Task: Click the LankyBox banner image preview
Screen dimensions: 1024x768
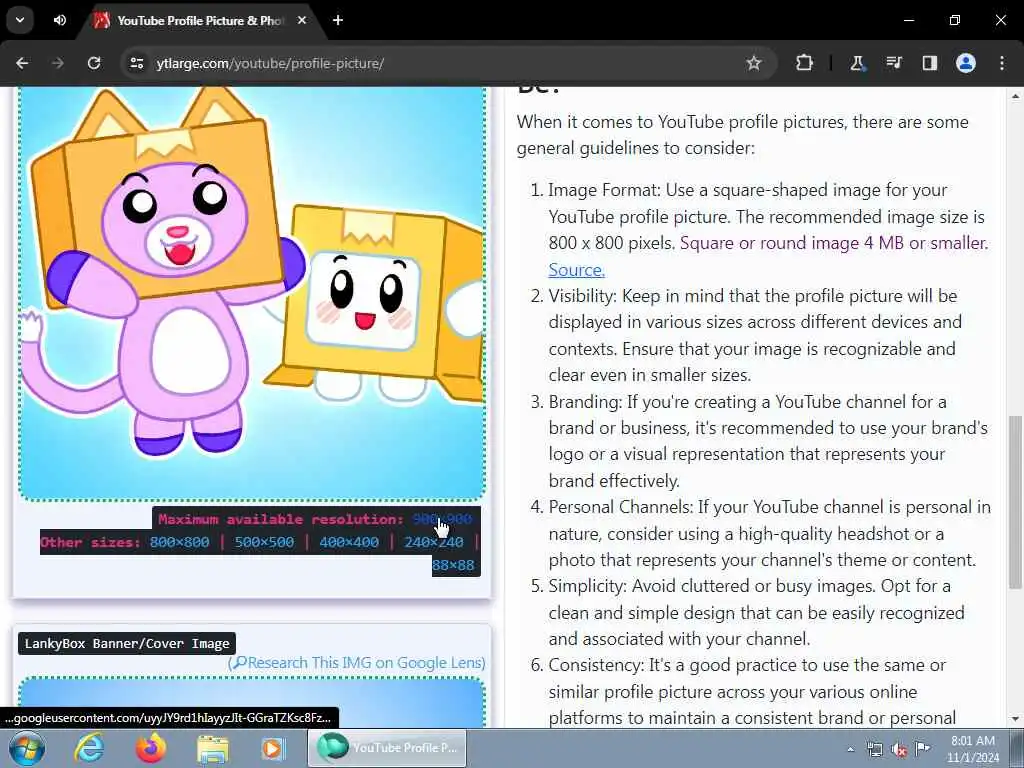Action: tap(252, 702)
